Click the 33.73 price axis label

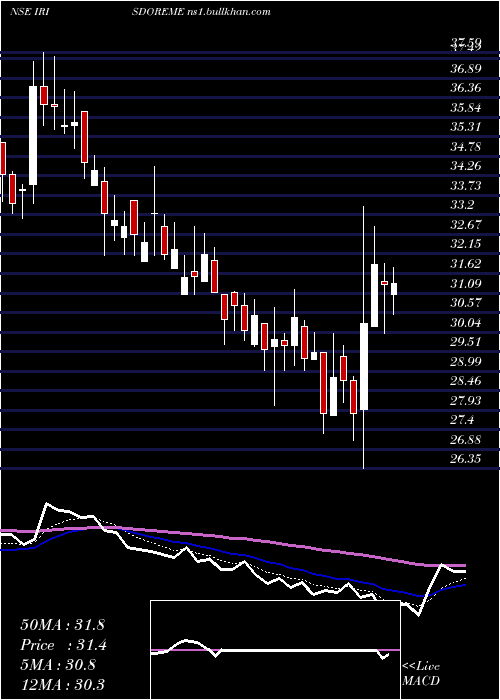point(466,186)
